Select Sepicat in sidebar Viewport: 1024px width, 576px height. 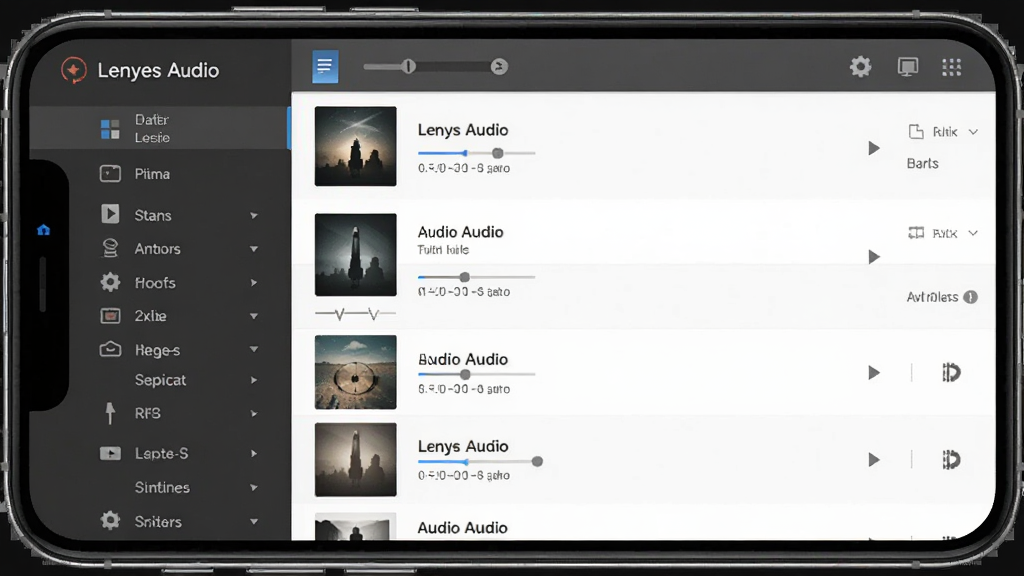[x=160, y=380]
